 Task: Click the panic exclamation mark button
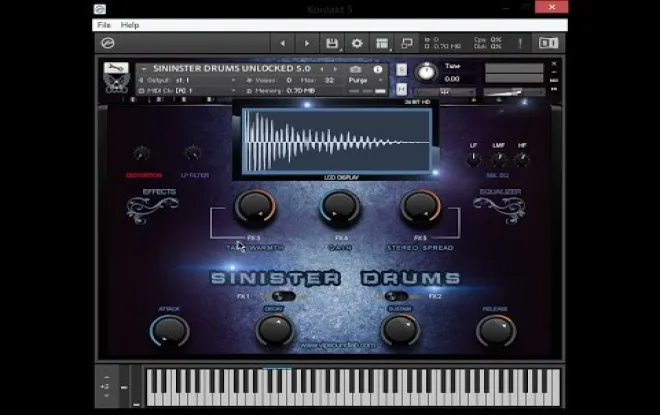(x=520, y=43)
